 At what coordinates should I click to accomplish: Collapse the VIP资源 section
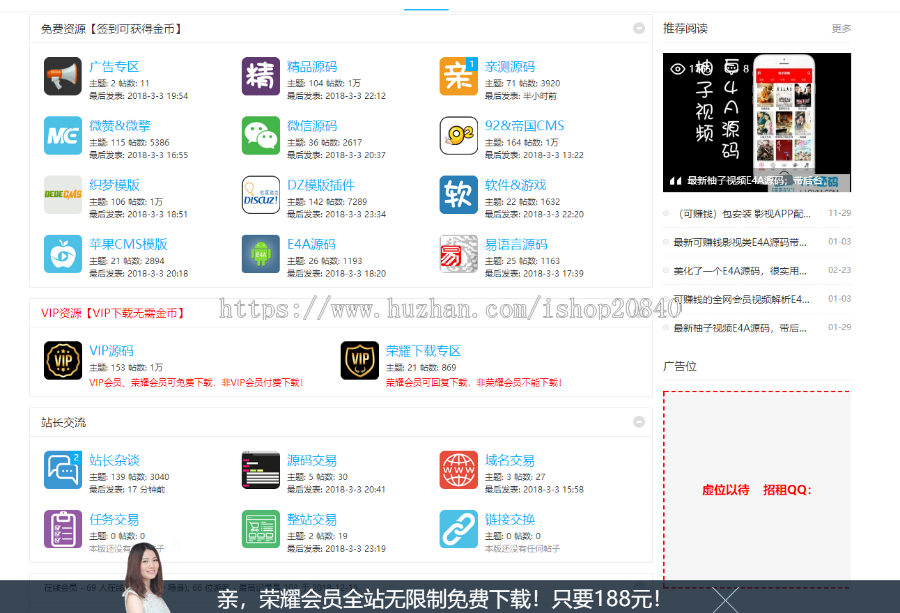(639, 313)
